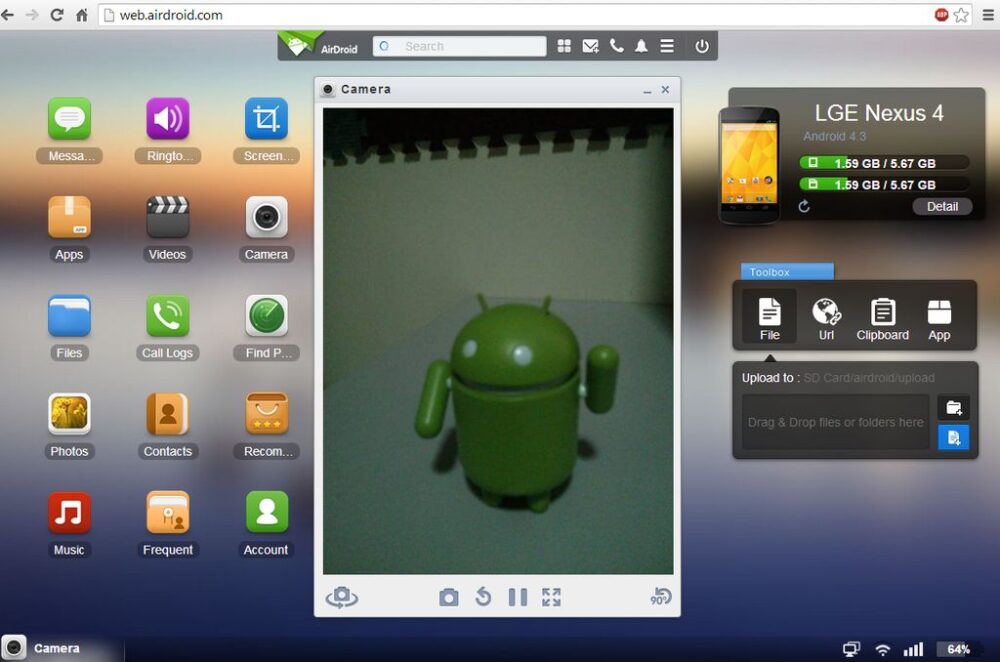
Task: Expand device info with the Detail button
Action: (x=941, y=206)
